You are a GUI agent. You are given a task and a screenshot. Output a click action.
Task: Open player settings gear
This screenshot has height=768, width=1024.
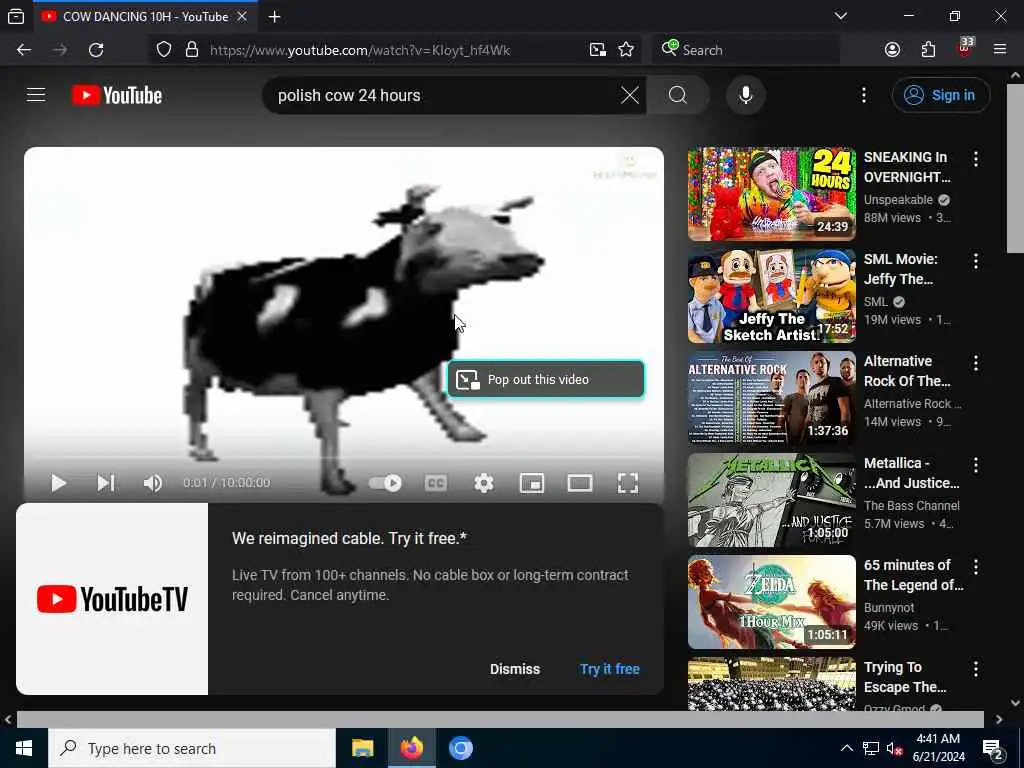pyautogui.click(x=483, y=483)
